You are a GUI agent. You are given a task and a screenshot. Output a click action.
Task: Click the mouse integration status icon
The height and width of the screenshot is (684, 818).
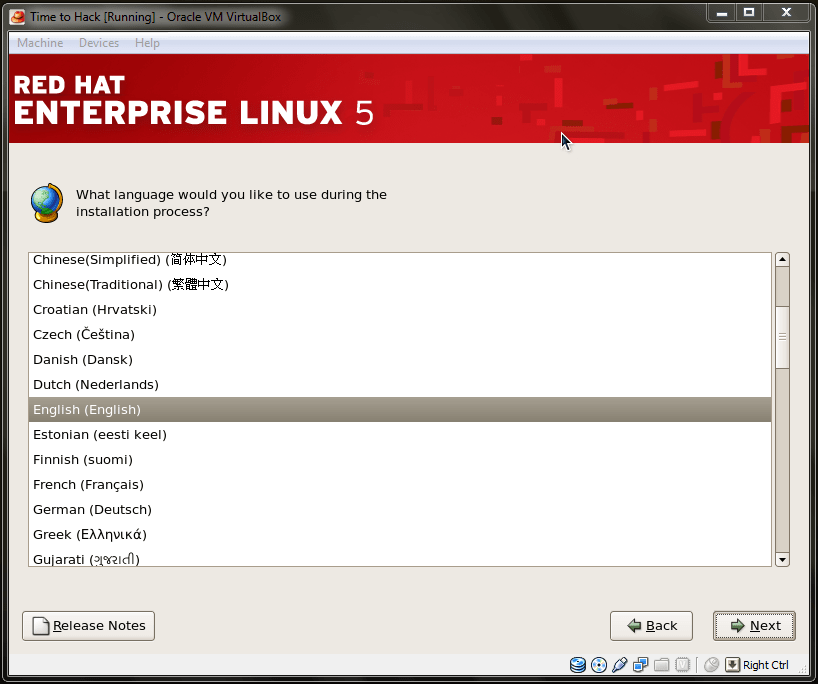pos(712,665)
